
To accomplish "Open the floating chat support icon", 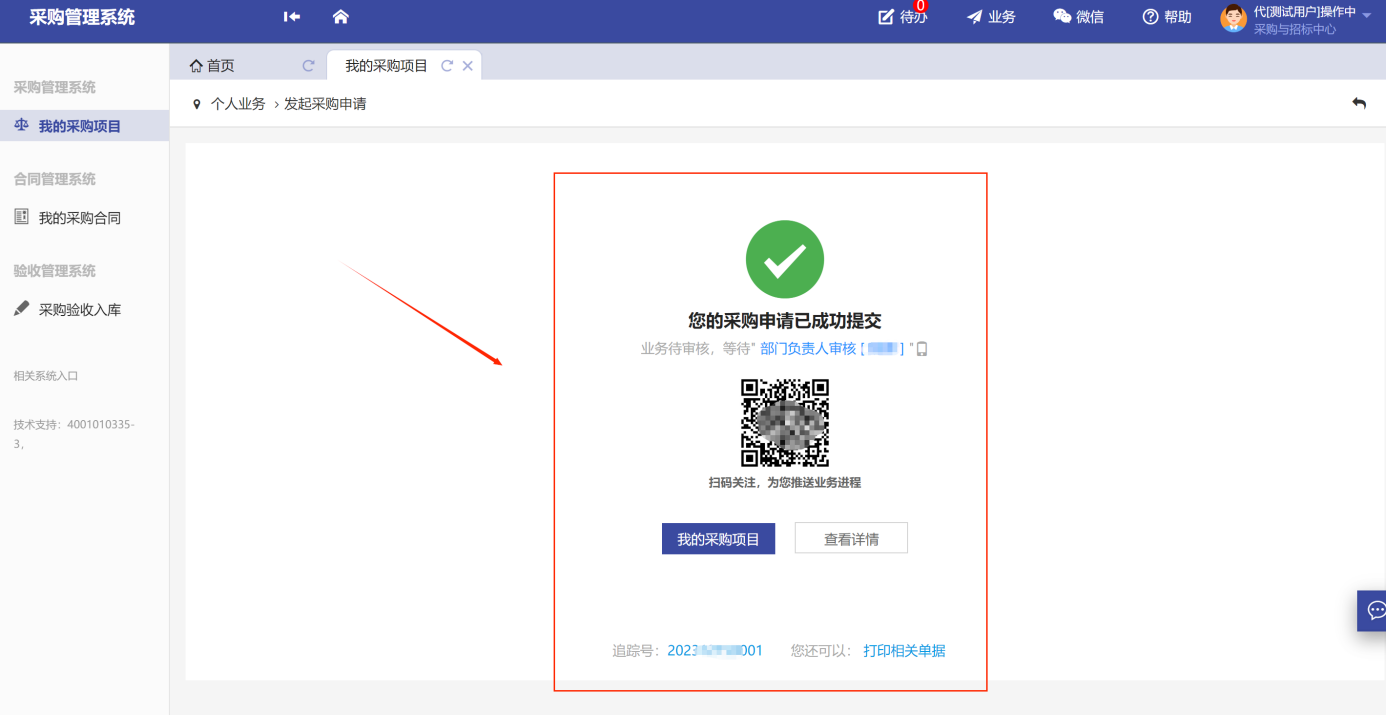I will pyautogui.click(x=1375, y=610).
